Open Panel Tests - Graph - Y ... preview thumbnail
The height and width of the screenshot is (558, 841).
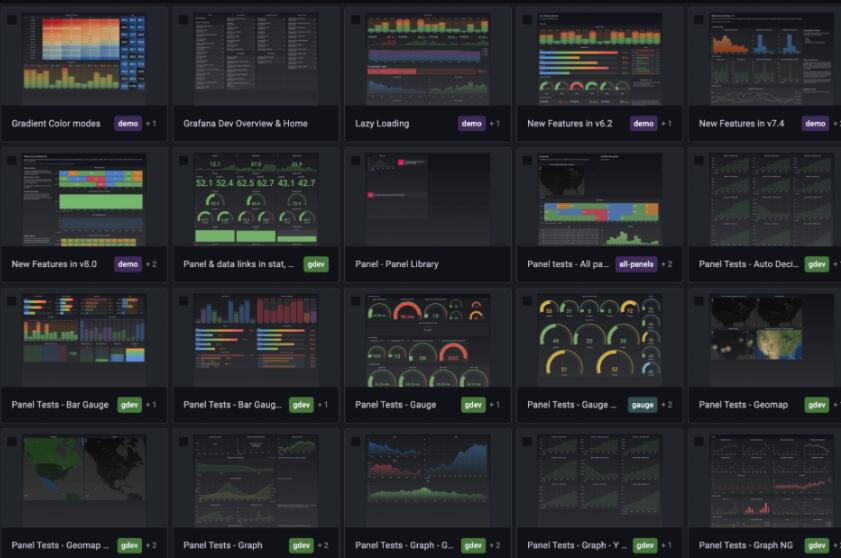point(600,481)
